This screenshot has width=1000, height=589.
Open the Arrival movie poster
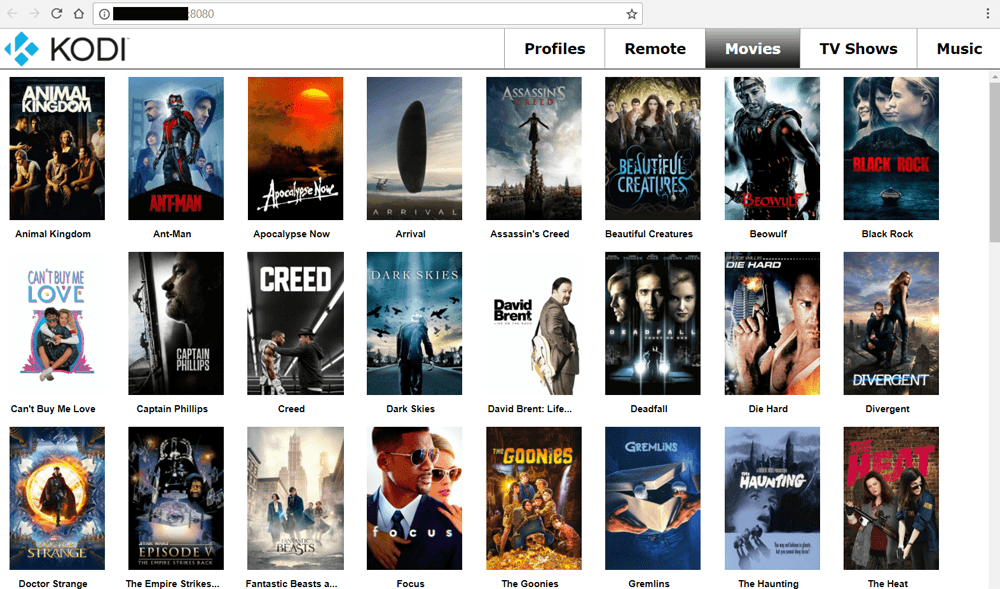(x=415, y=149)
